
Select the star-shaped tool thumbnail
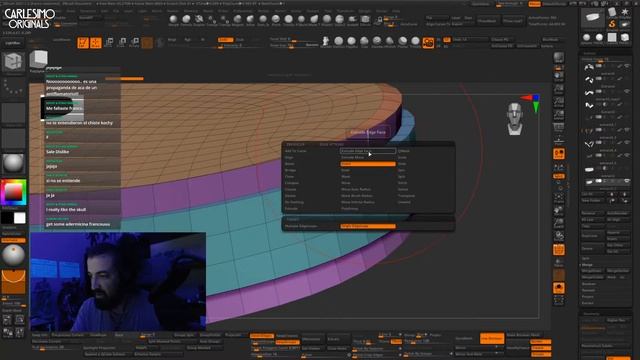point(625,12)
